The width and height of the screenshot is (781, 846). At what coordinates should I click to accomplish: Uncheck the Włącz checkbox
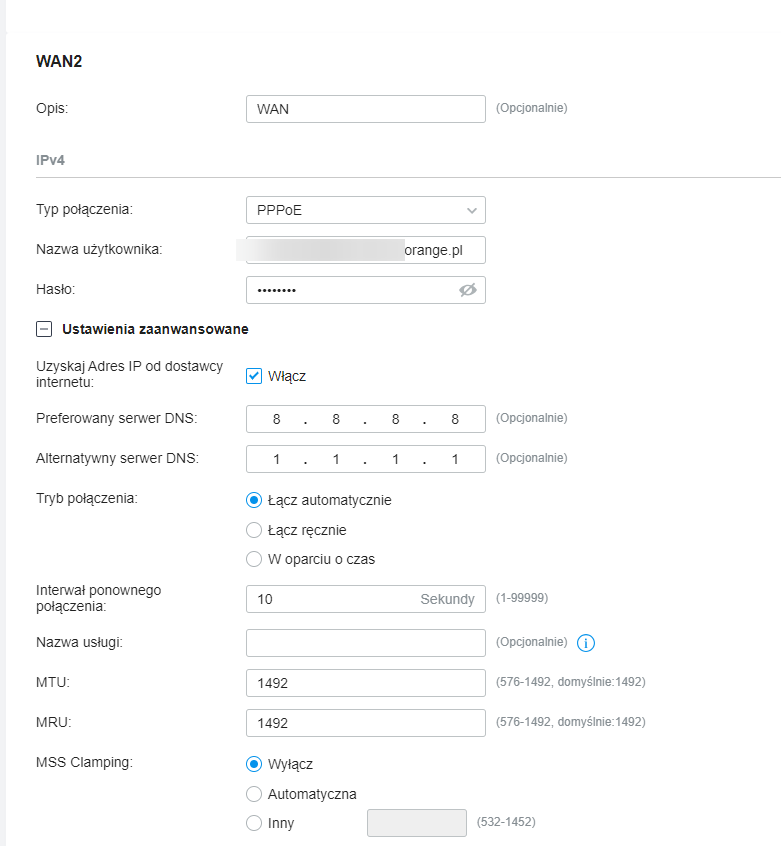click(x=254, y=376)
